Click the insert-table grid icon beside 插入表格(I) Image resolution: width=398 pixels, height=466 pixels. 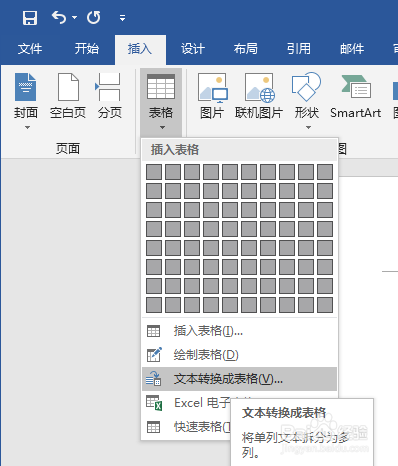point(154,331)
